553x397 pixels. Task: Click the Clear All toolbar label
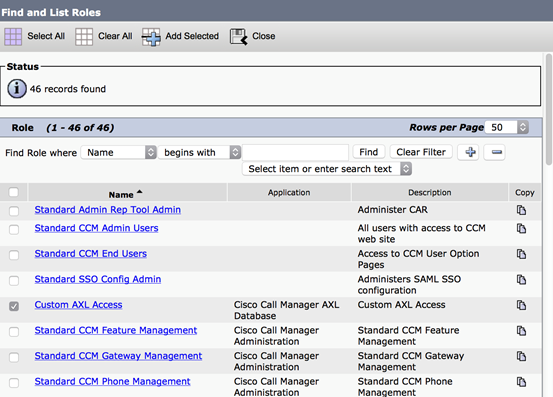point(115,36)
